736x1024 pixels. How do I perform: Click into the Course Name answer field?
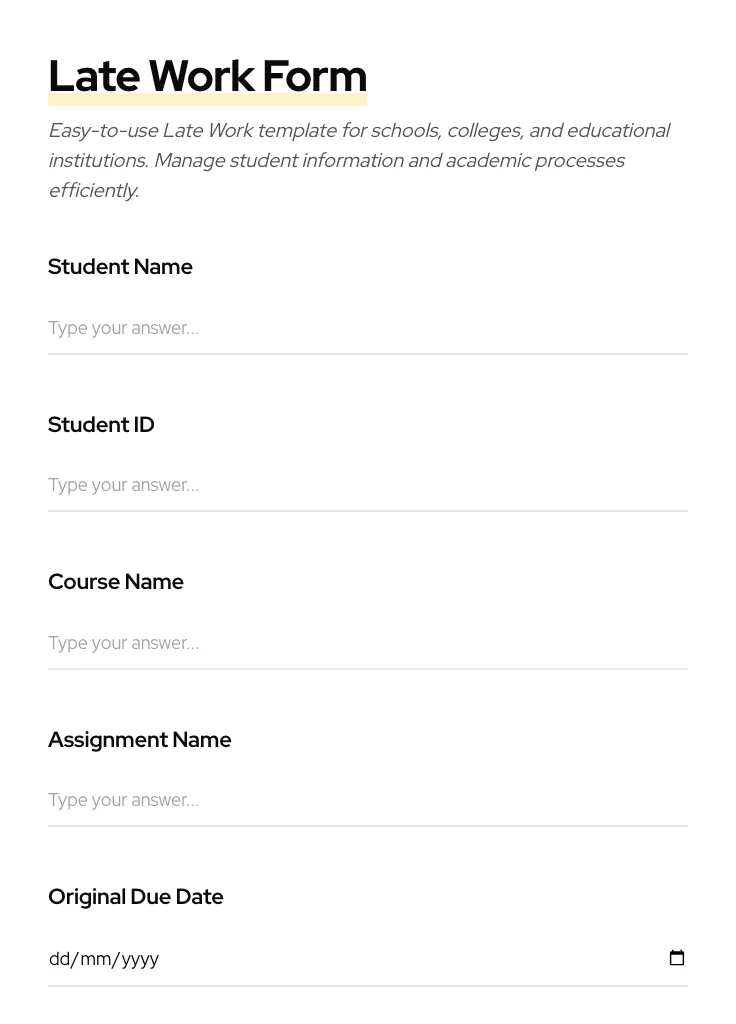[367, 643]
